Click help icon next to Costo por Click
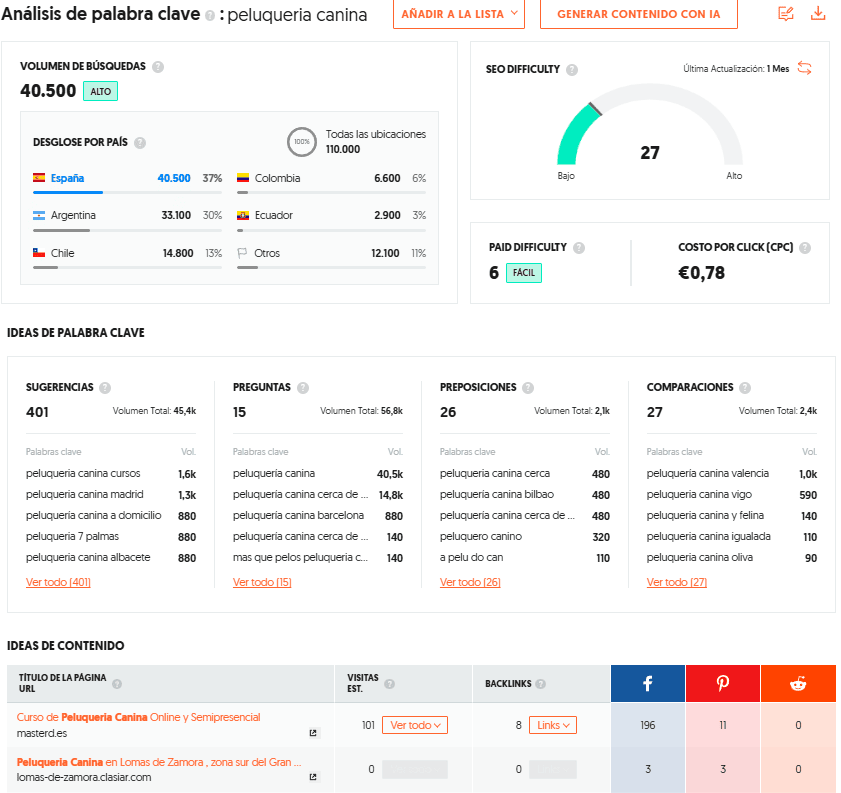This screenshot has height=793, width=841. [x=805, y=248]
